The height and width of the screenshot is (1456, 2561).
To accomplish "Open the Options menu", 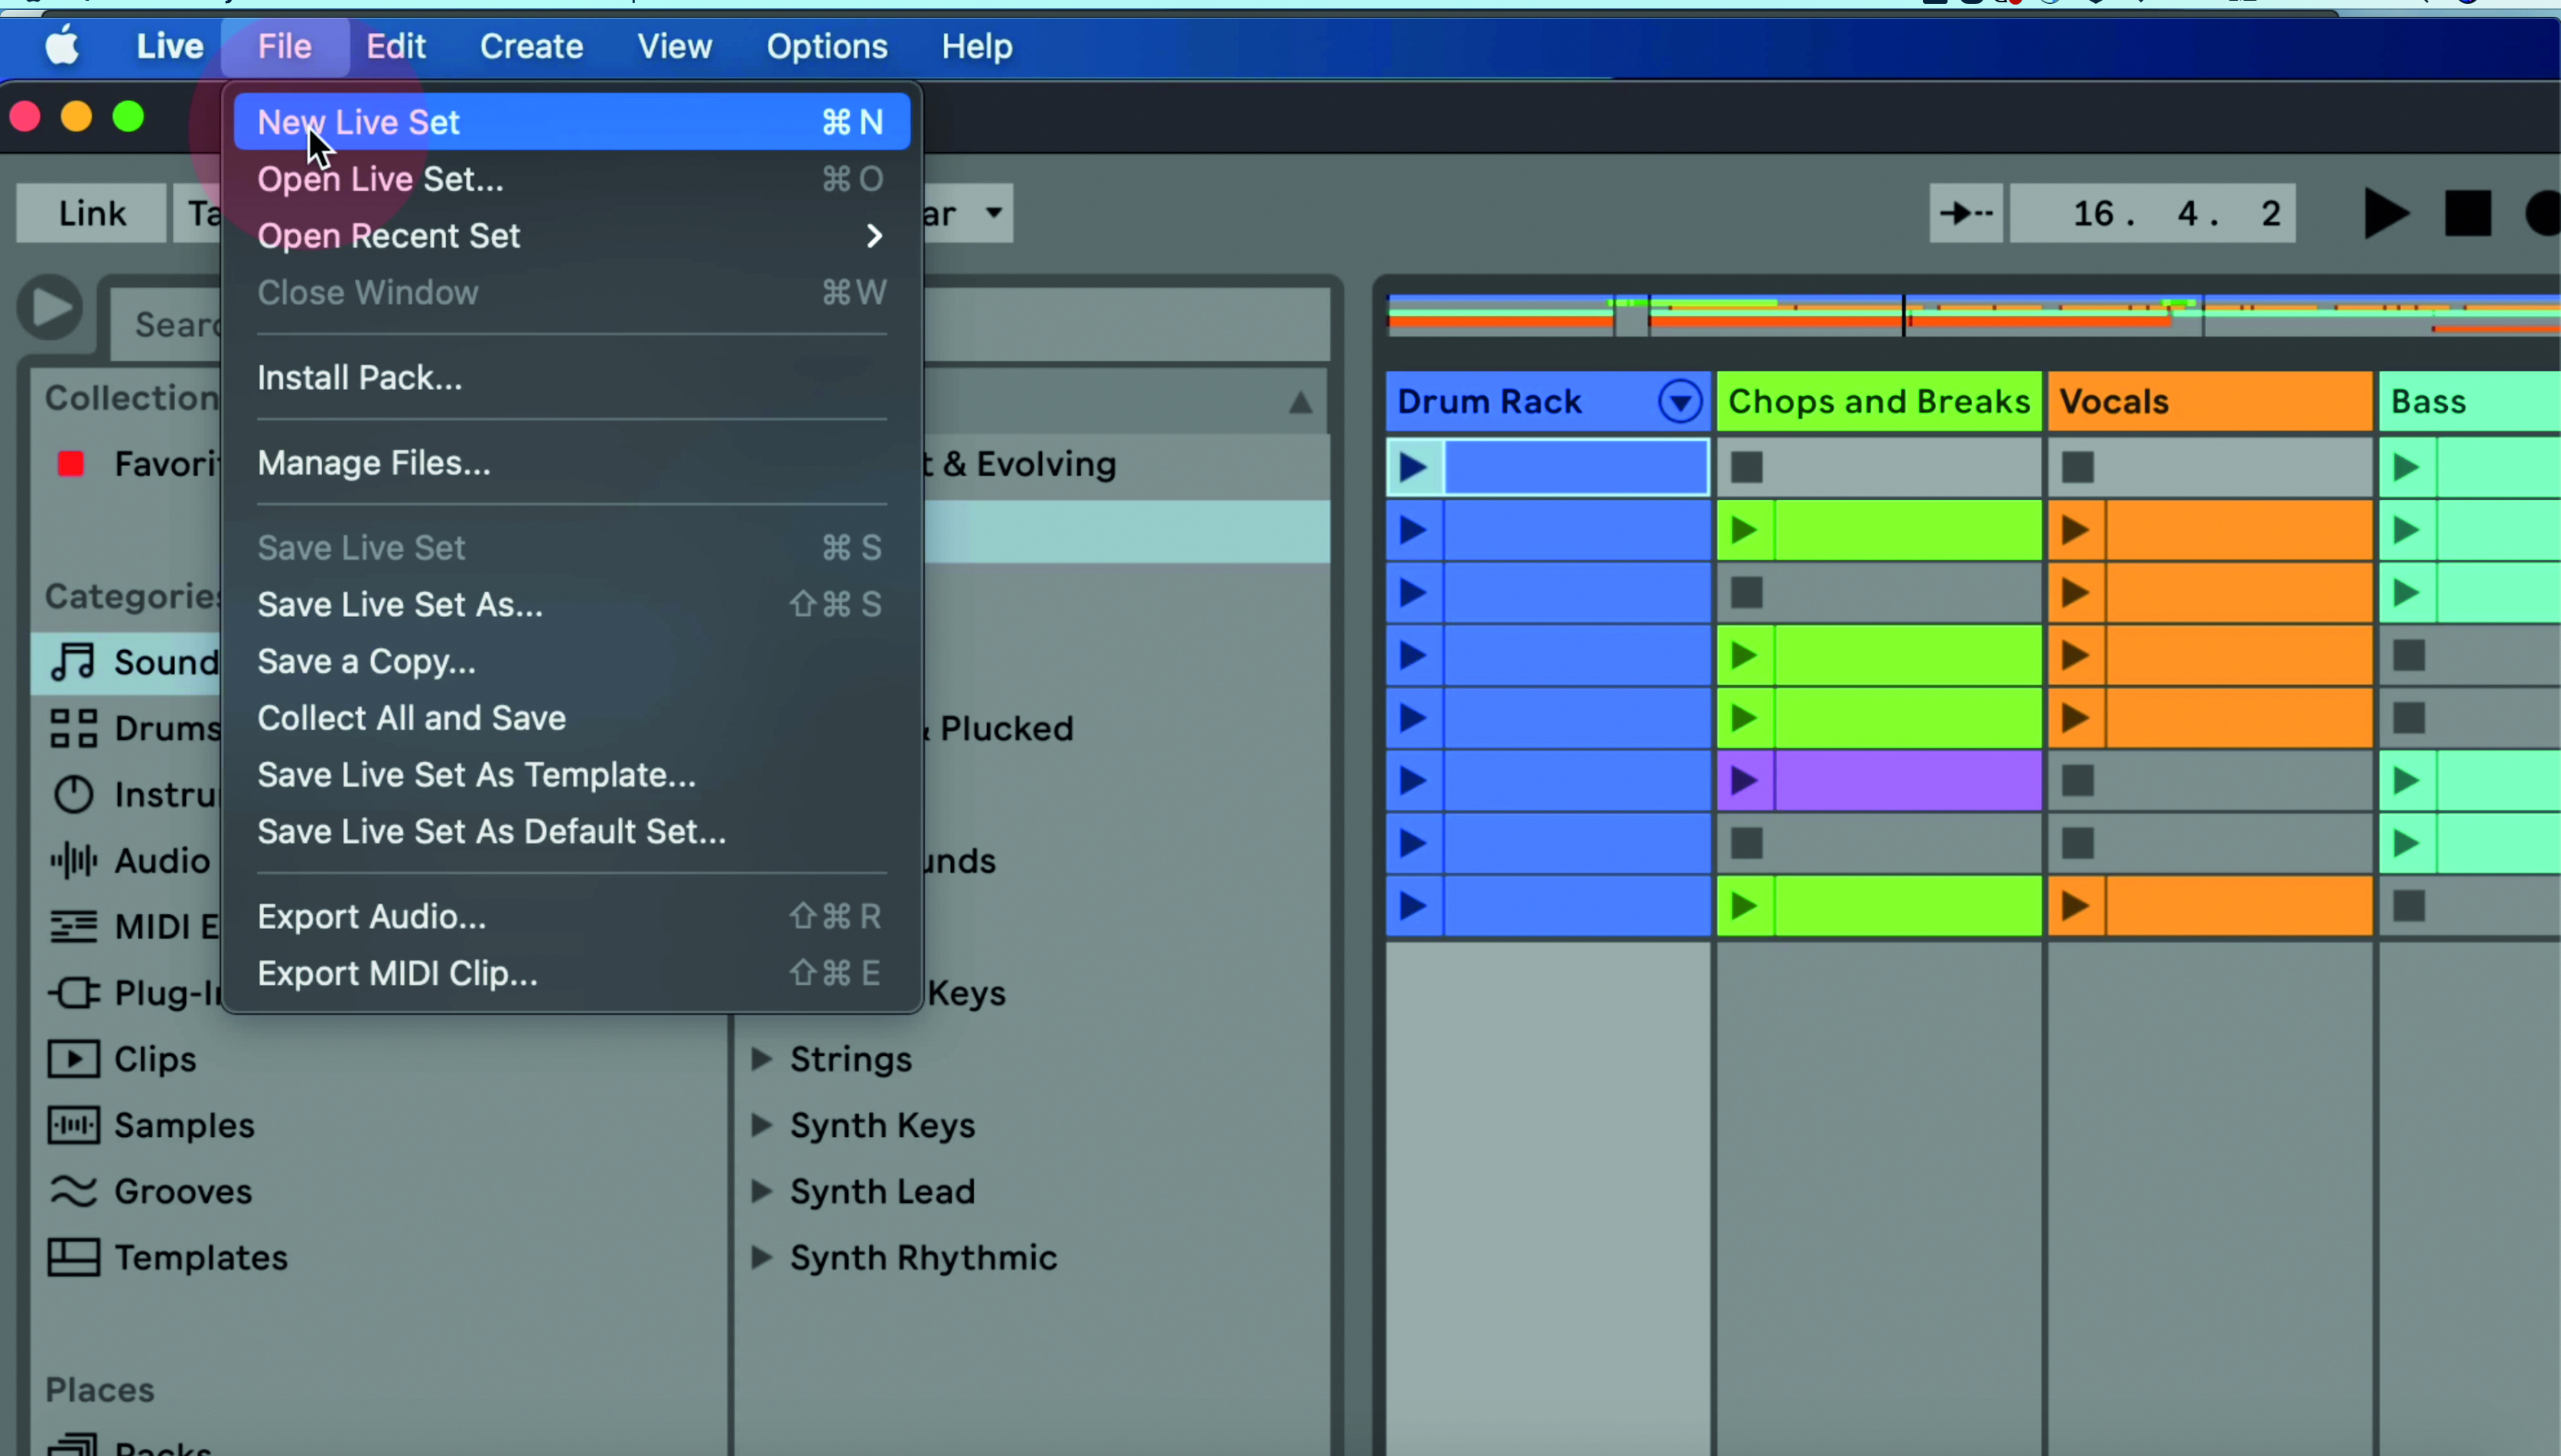I will [x=827, y=46].
